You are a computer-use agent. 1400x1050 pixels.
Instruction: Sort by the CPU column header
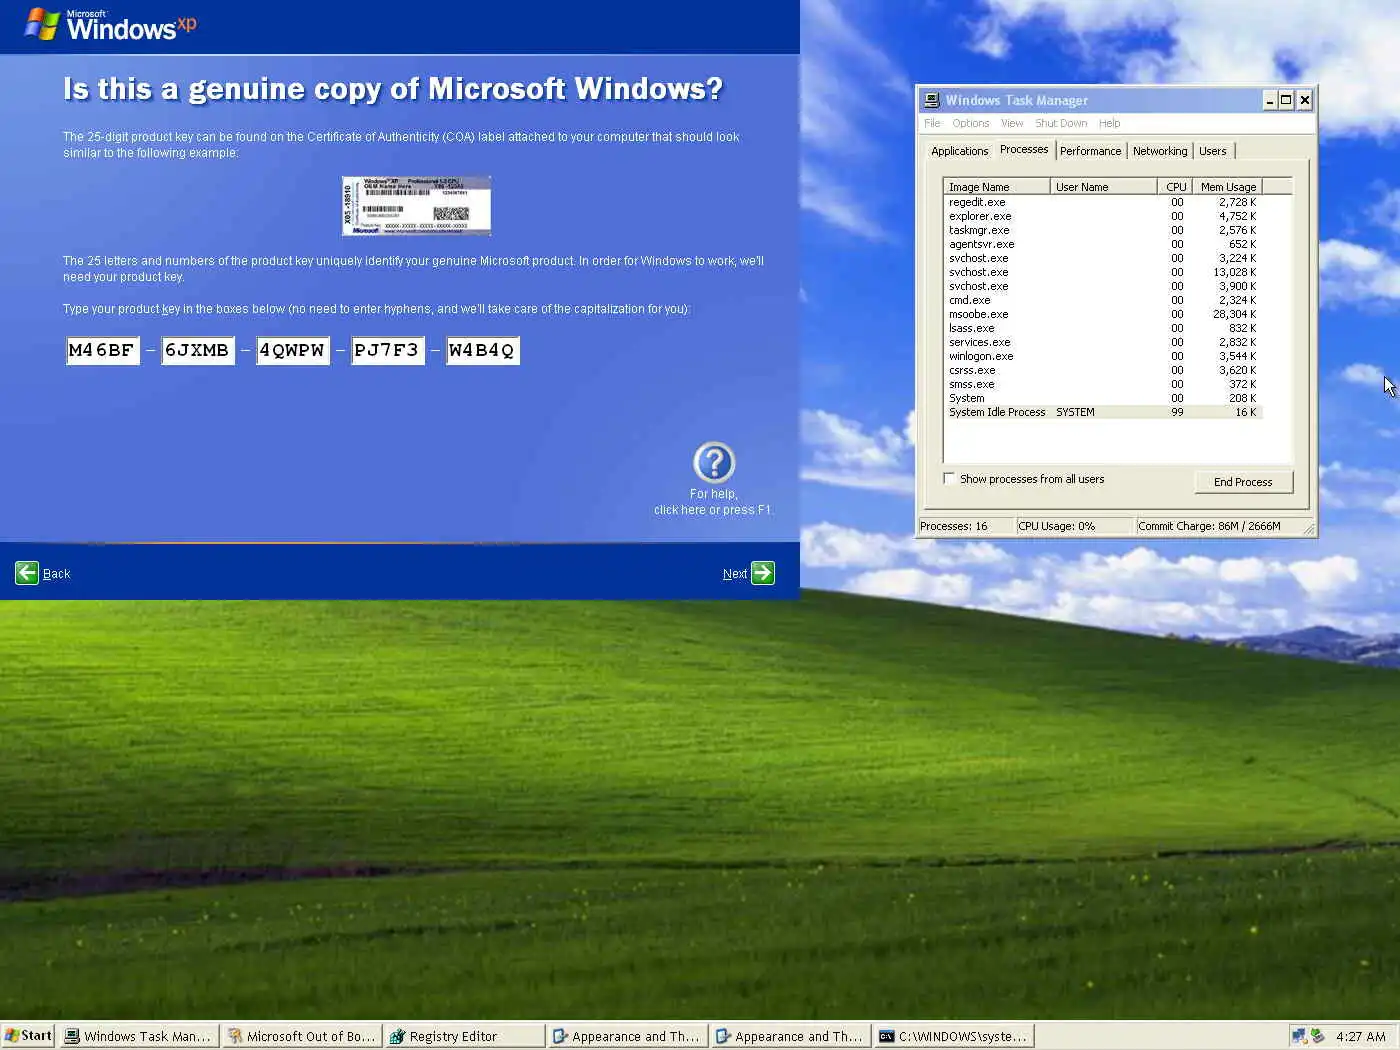1175,187
